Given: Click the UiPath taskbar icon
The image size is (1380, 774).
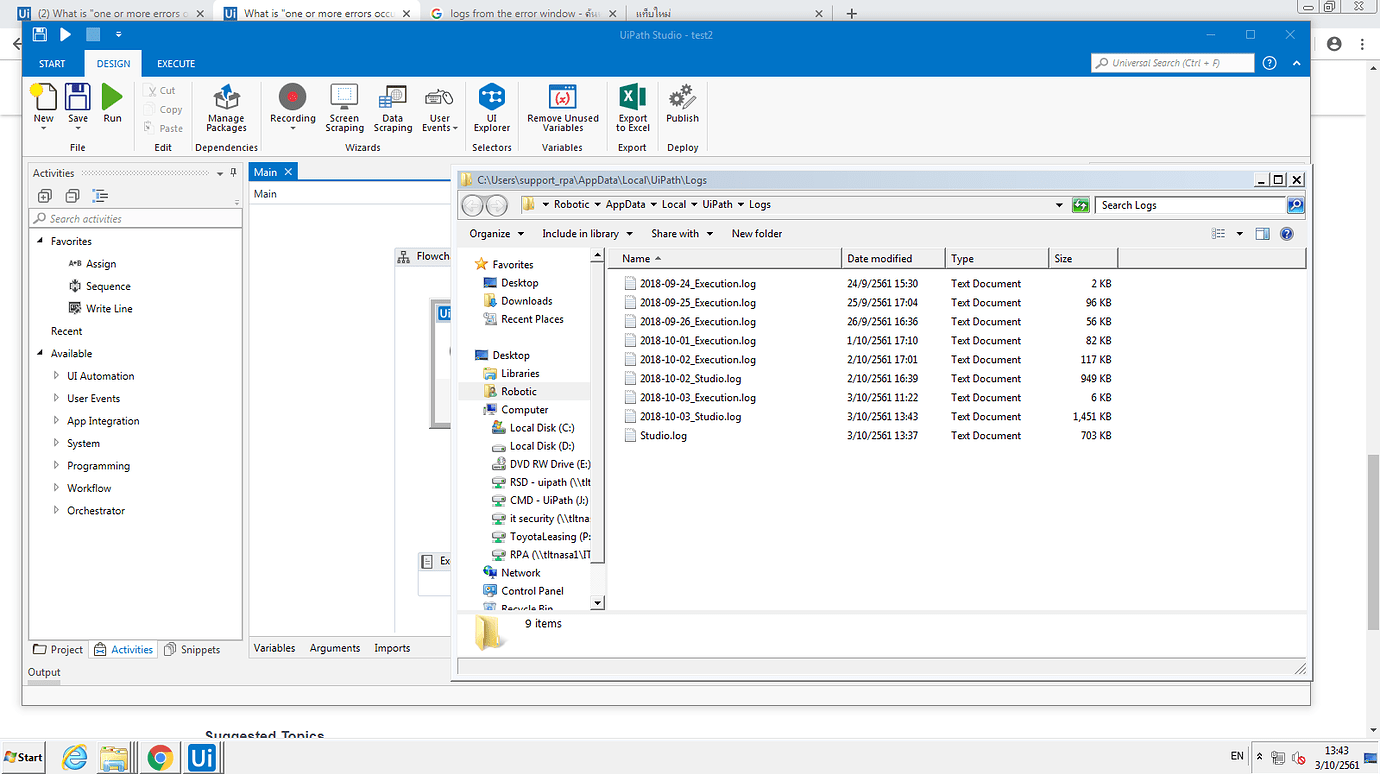Looking at the screenshot, I should tap(201, 758).
